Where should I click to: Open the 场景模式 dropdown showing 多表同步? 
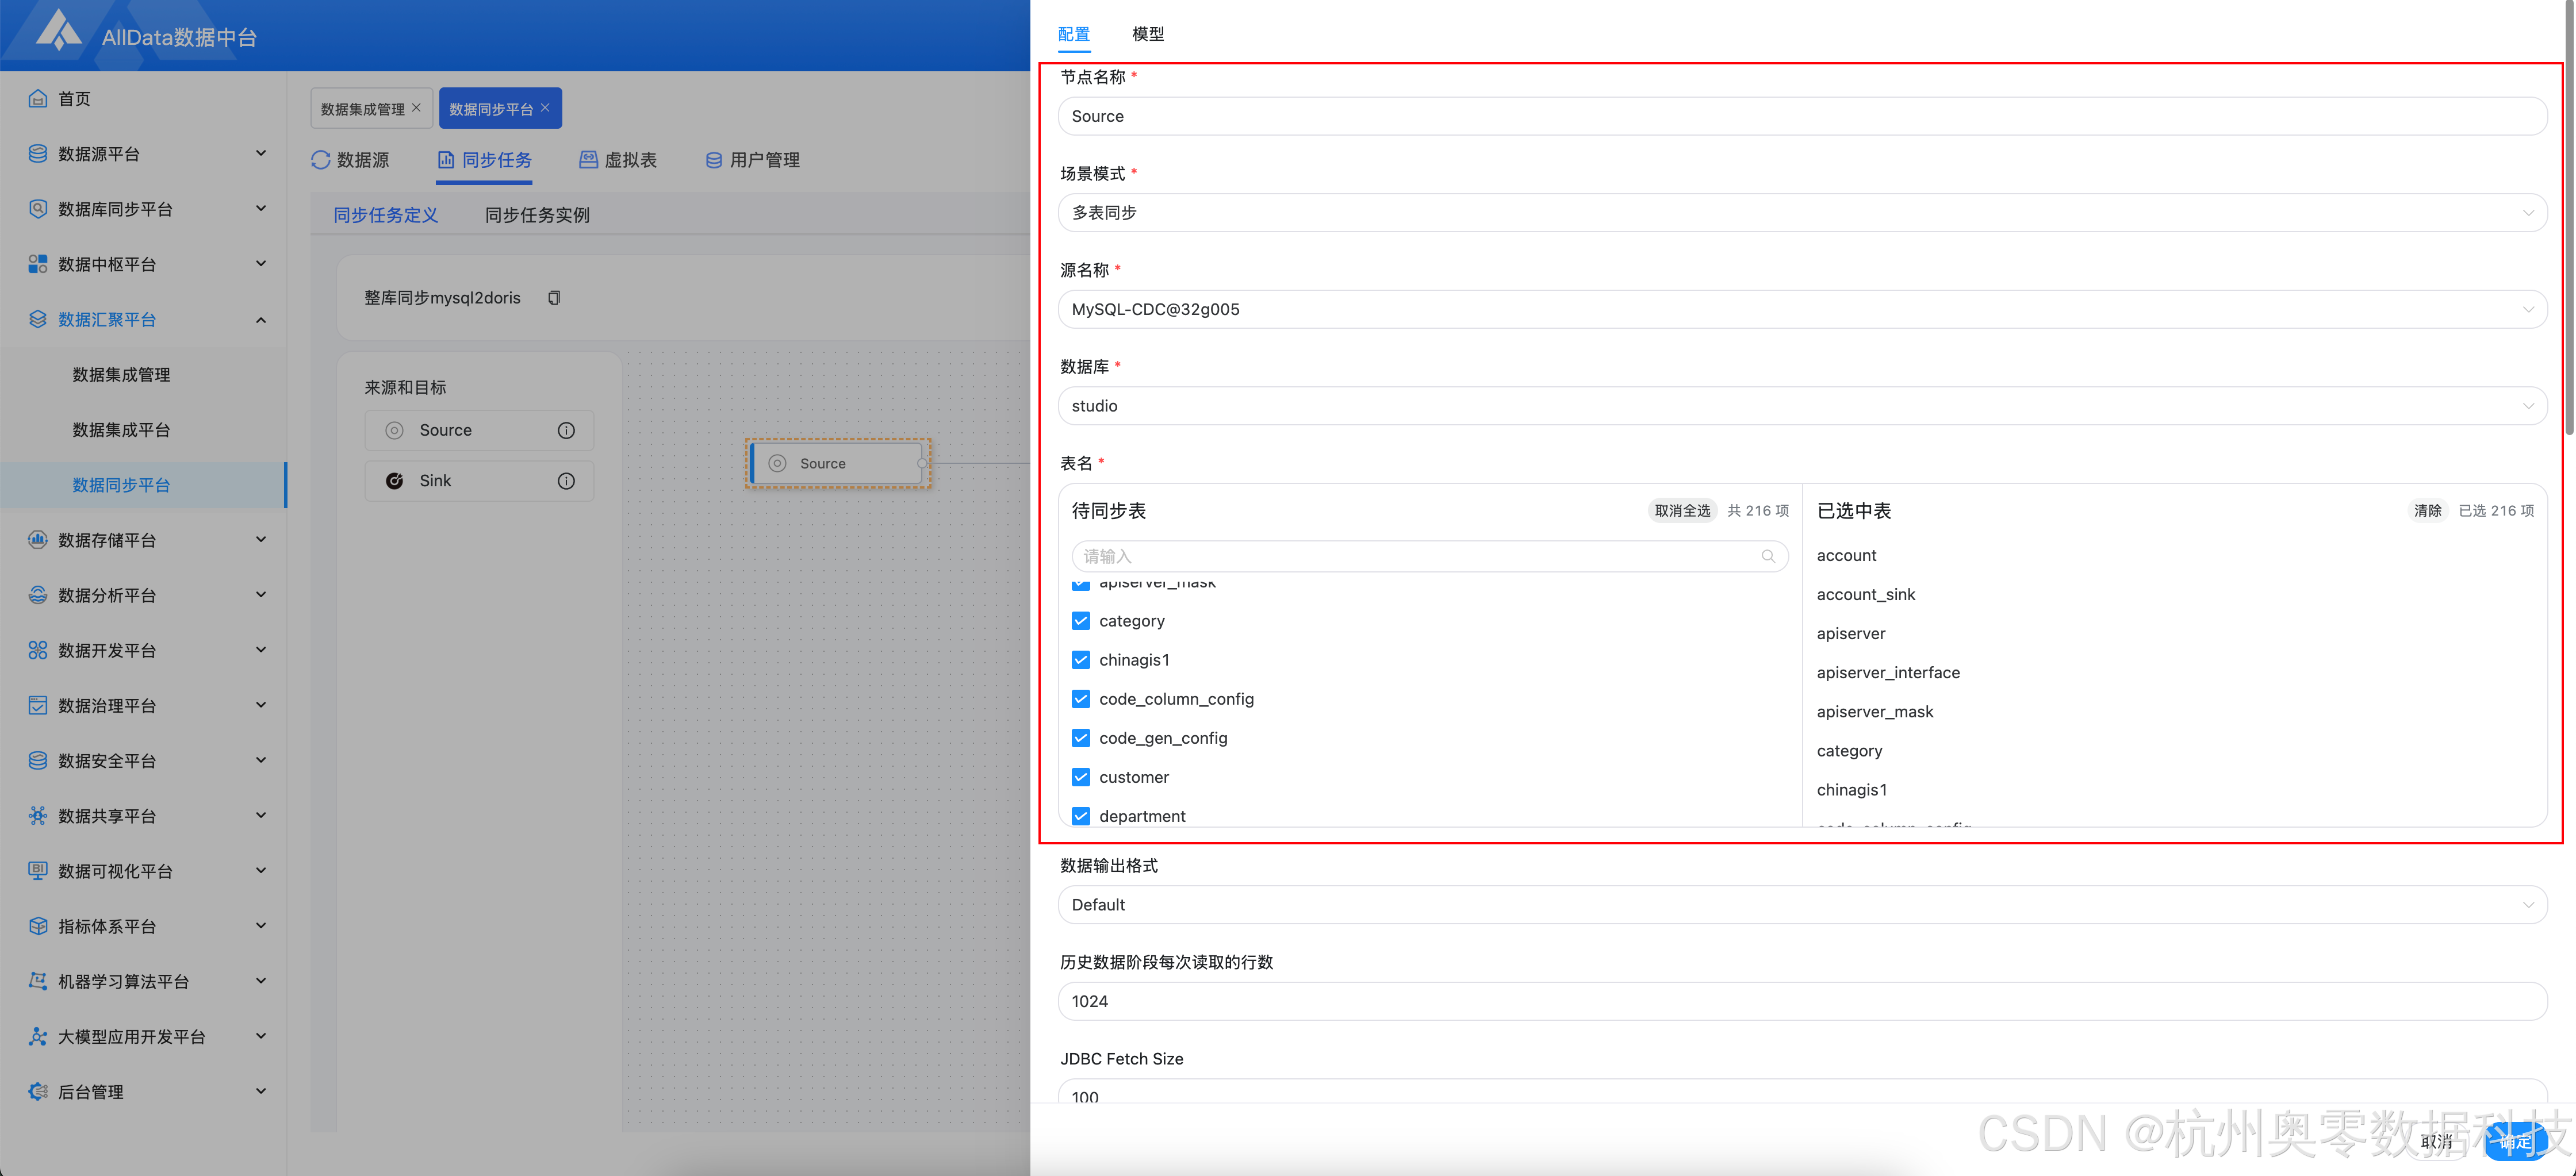1801,213
